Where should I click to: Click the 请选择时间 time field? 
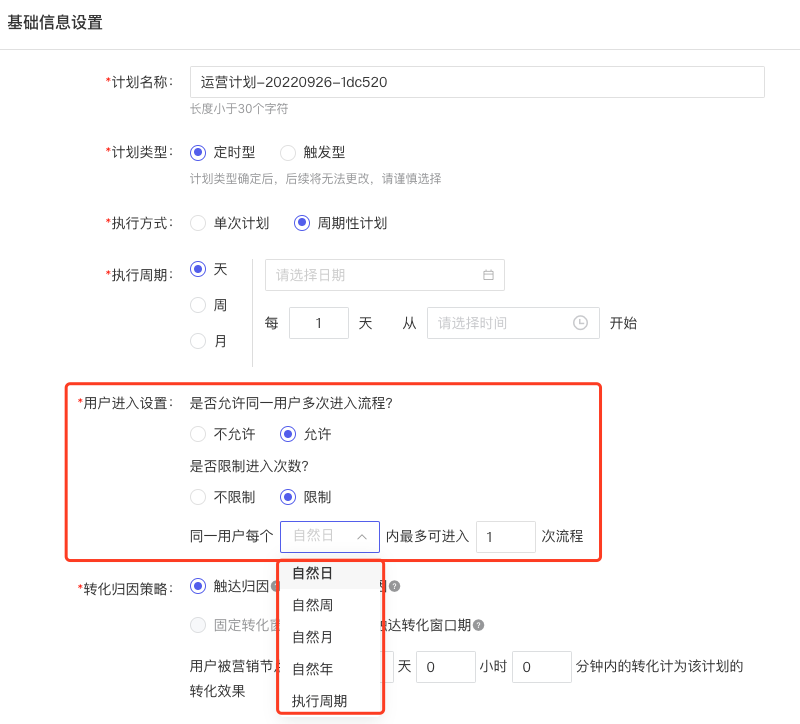tap(500, 322)
